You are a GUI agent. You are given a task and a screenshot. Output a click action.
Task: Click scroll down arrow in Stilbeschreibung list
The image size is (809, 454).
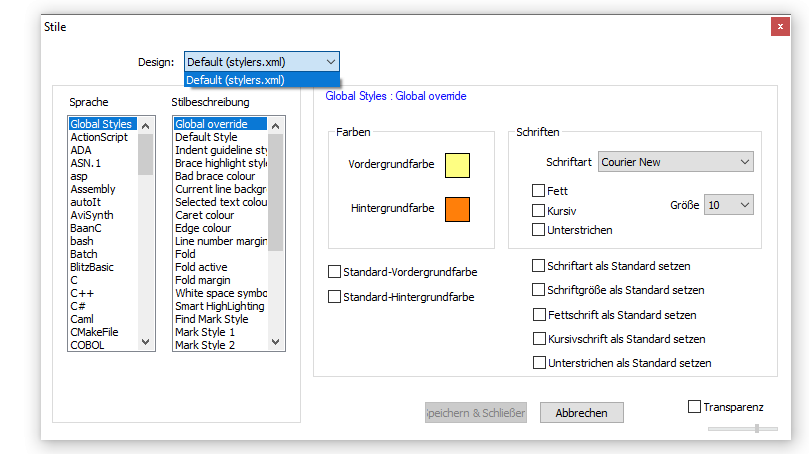(276, 342)
